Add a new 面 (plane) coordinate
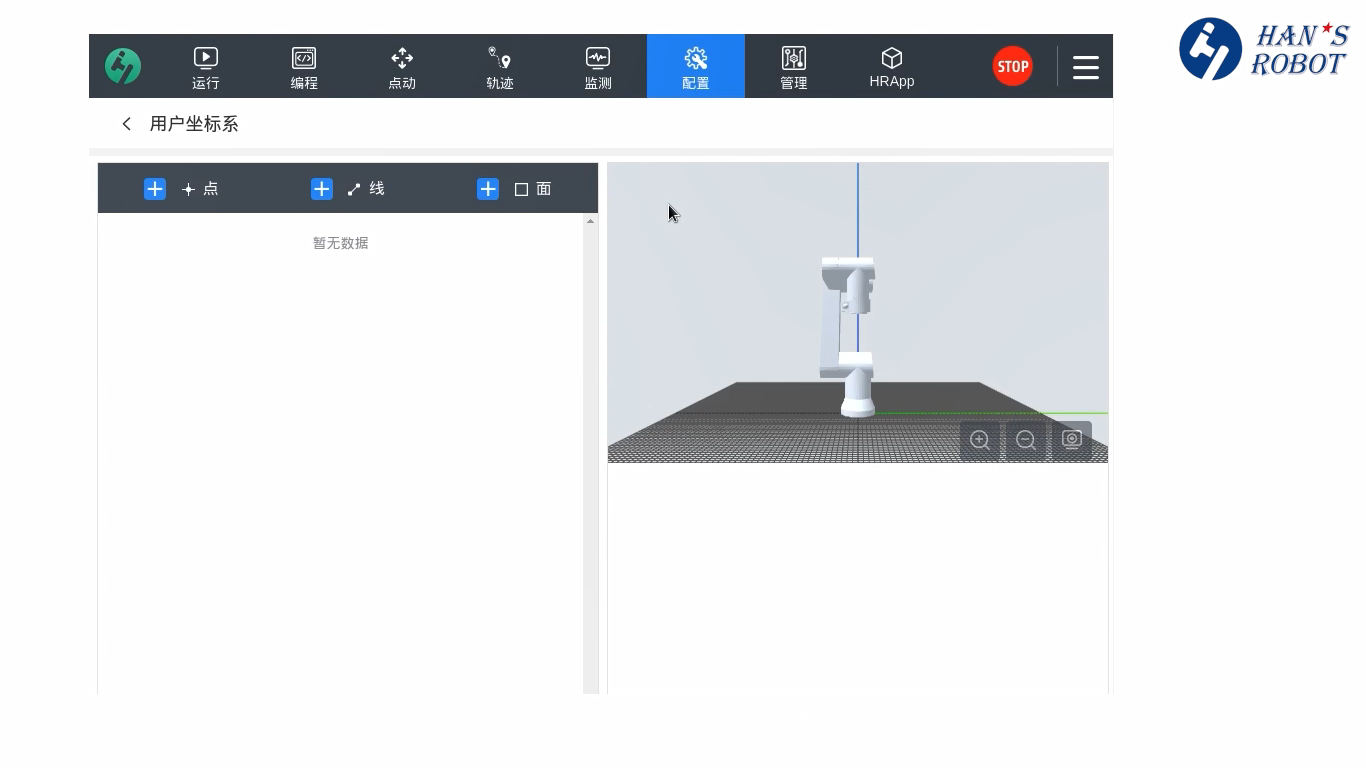The height and width of the screenshot is (768, 1366). 488,189
